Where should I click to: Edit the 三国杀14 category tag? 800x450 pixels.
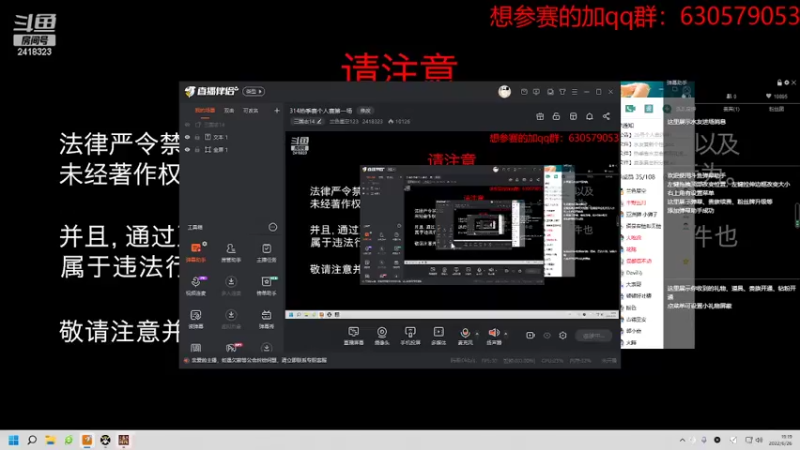(x=308, y=121)
